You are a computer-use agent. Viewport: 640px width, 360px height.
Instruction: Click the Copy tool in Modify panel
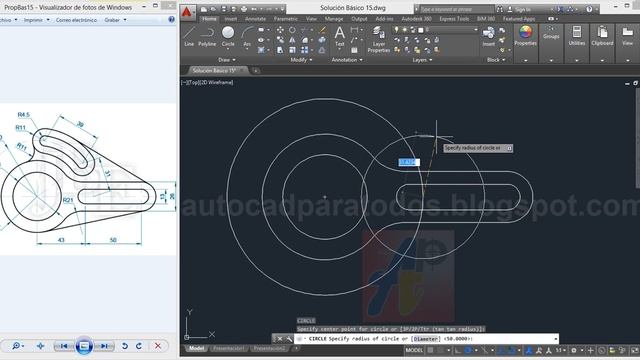pos(280,40)
